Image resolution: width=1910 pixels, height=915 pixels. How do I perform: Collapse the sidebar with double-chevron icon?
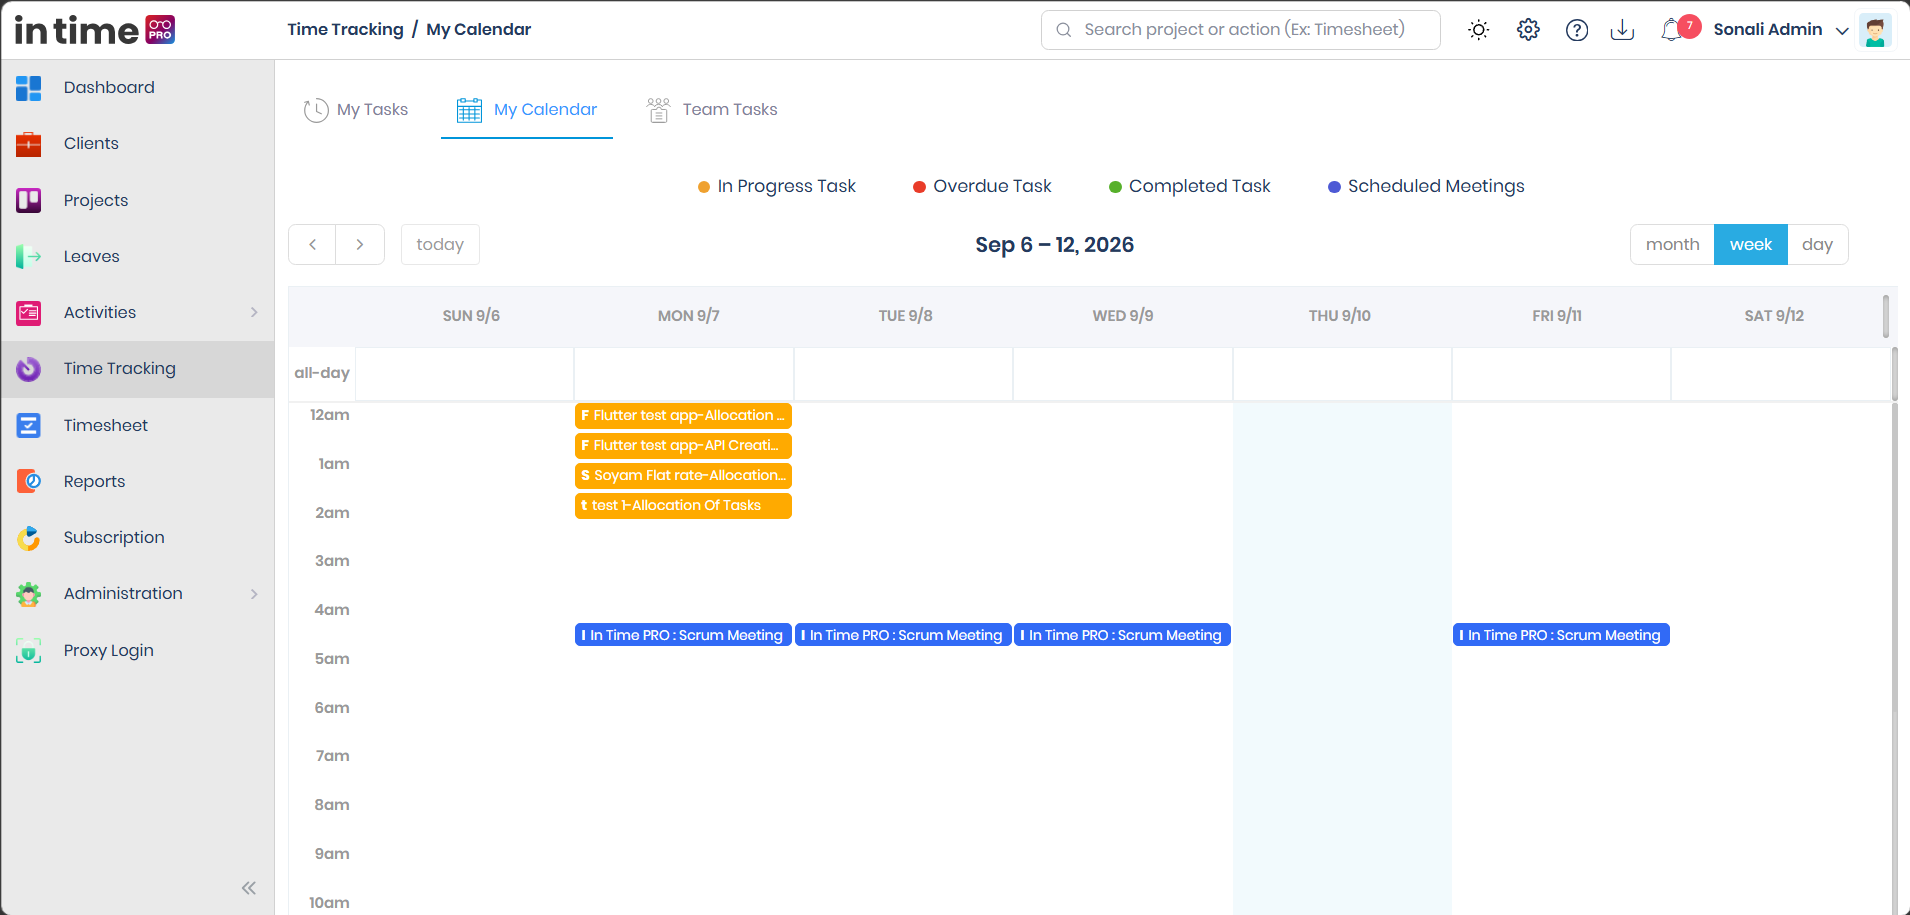(249, 888)
